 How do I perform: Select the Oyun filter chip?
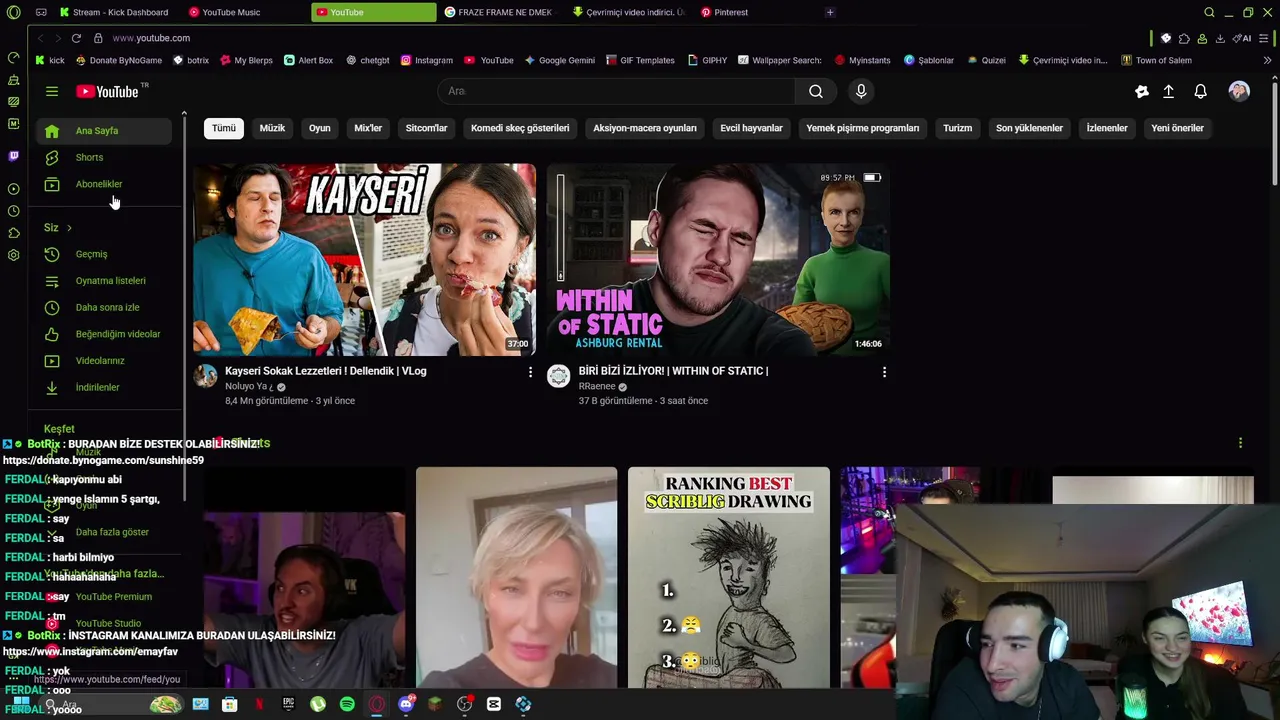(x=320, y=128)
